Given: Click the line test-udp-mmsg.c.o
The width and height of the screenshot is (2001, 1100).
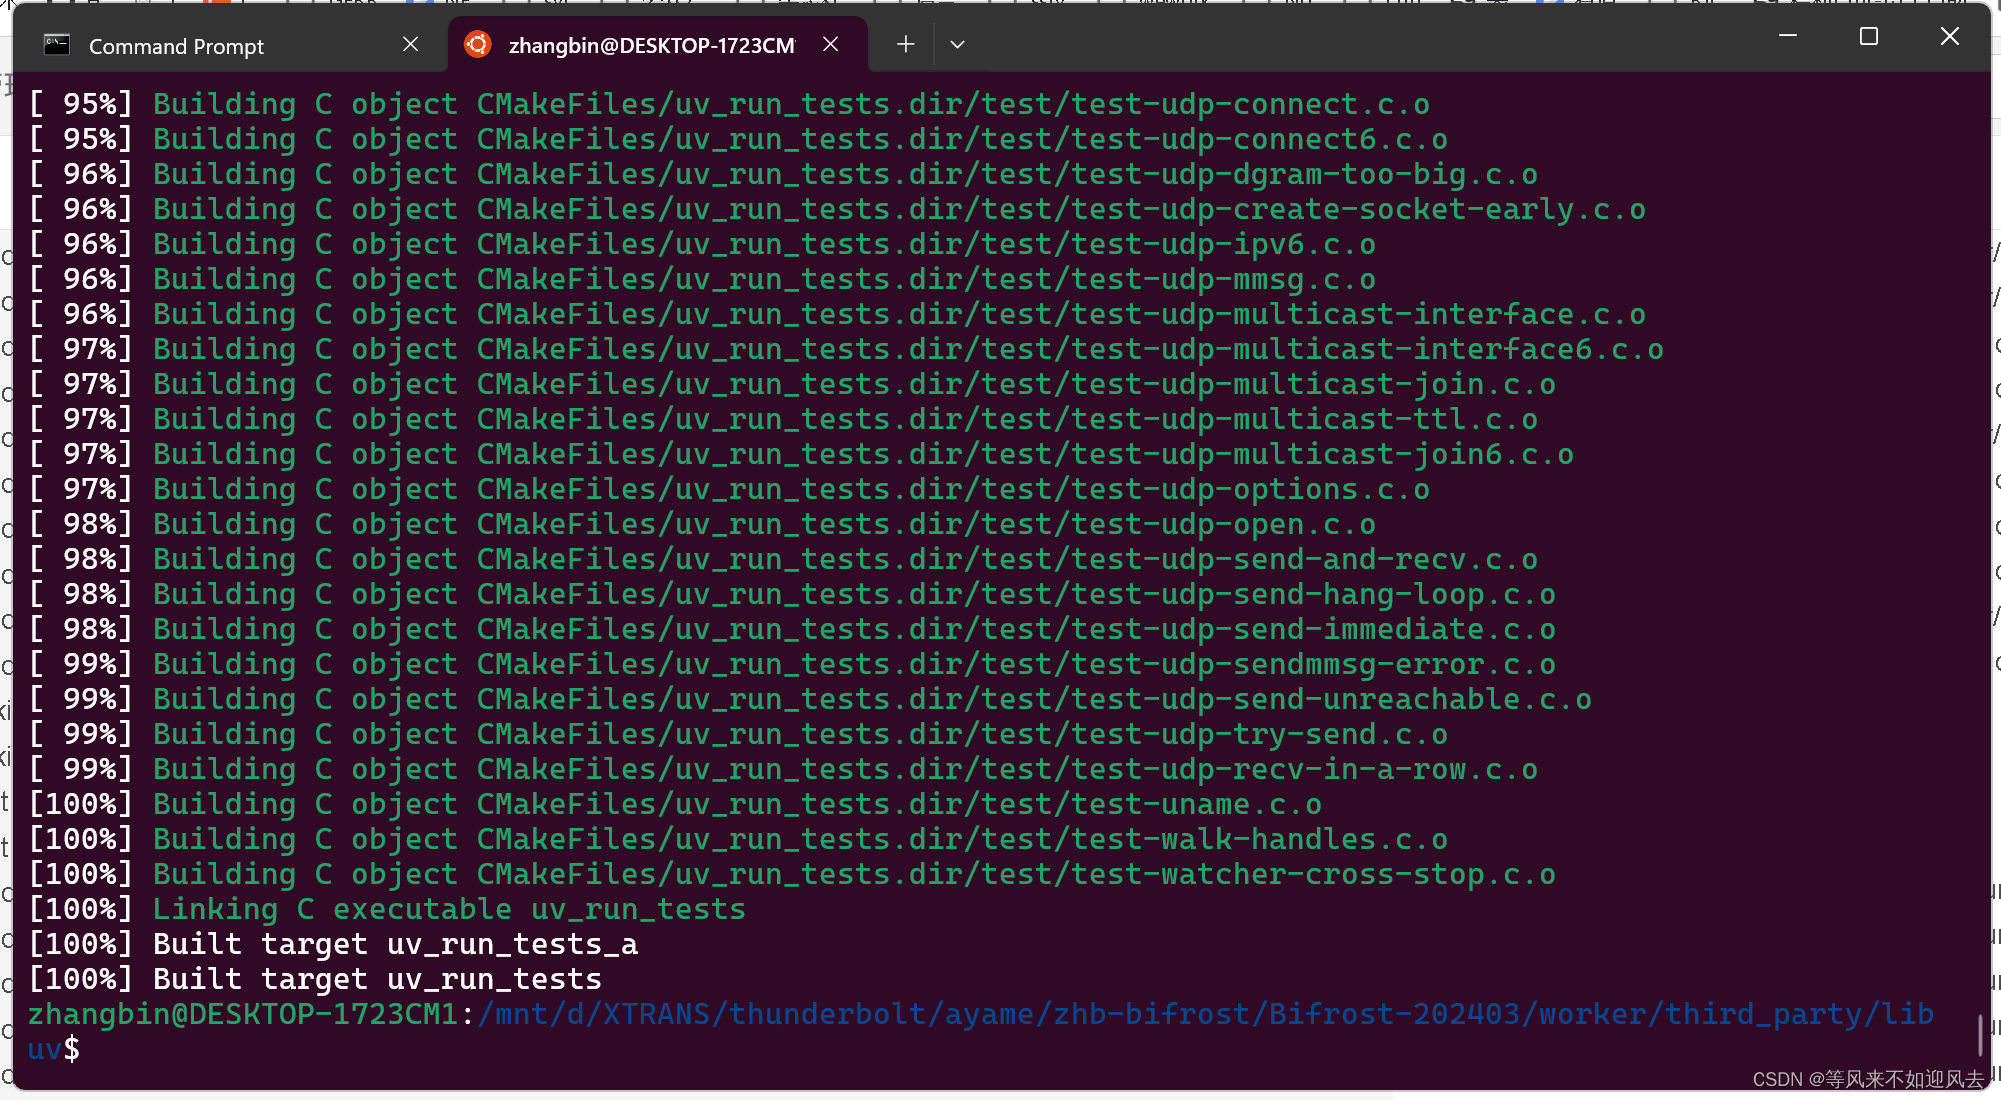Looking at the screenshot, I should pyautogui.click(x=702, y=279).
